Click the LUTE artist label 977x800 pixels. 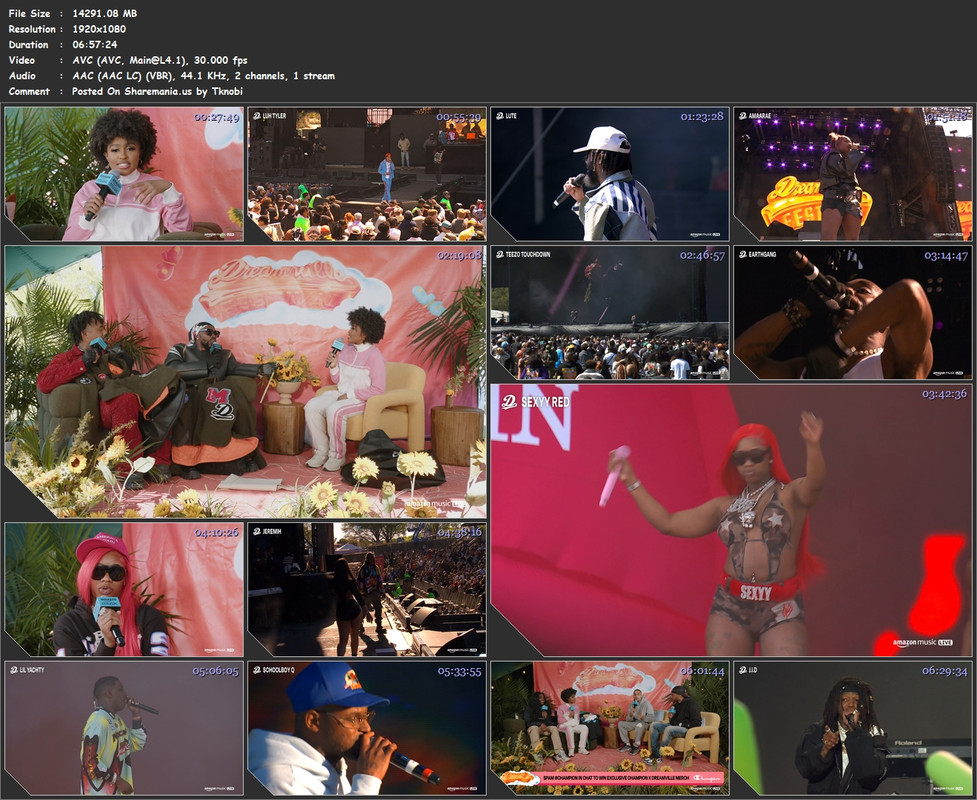(511, 116)
